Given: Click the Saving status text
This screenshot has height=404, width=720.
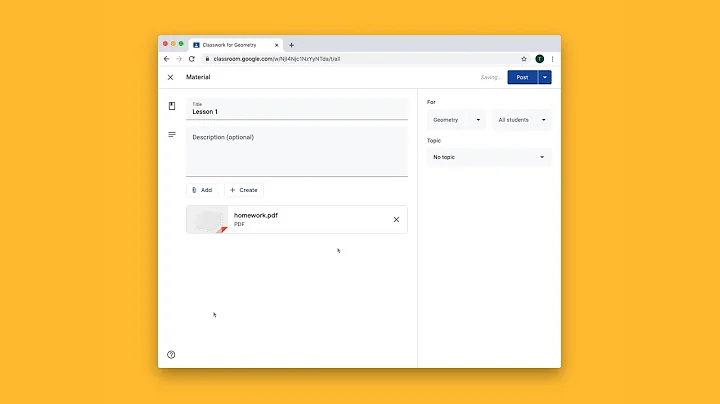Looking at the screenshot, I should [490, 77].
